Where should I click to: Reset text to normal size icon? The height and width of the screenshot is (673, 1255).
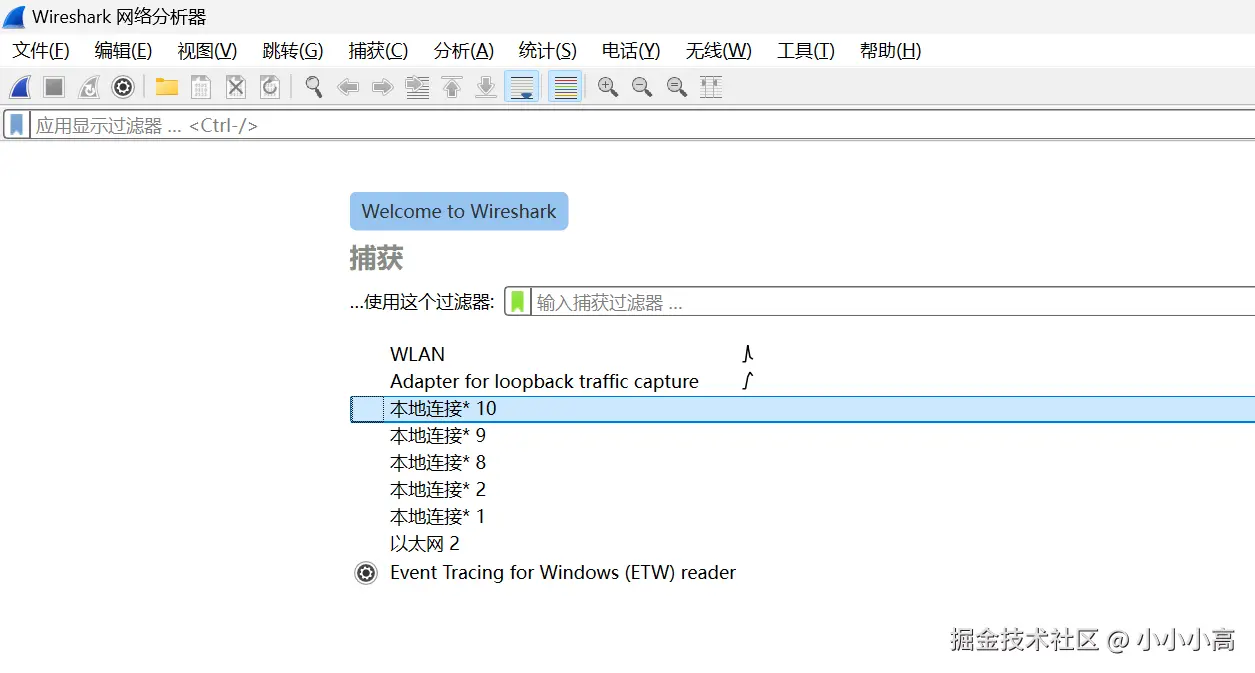click(x=677, y=87)
